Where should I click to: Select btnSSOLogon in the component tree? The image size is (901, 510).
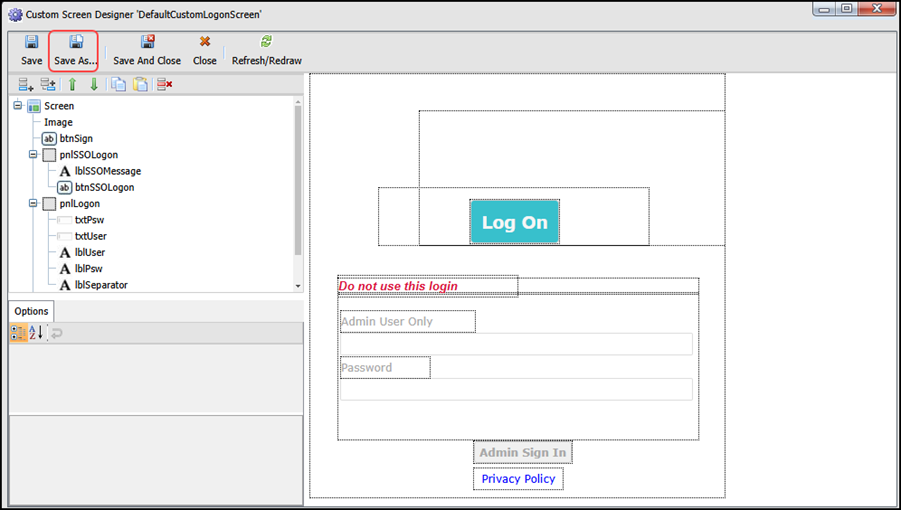point(103,187)
